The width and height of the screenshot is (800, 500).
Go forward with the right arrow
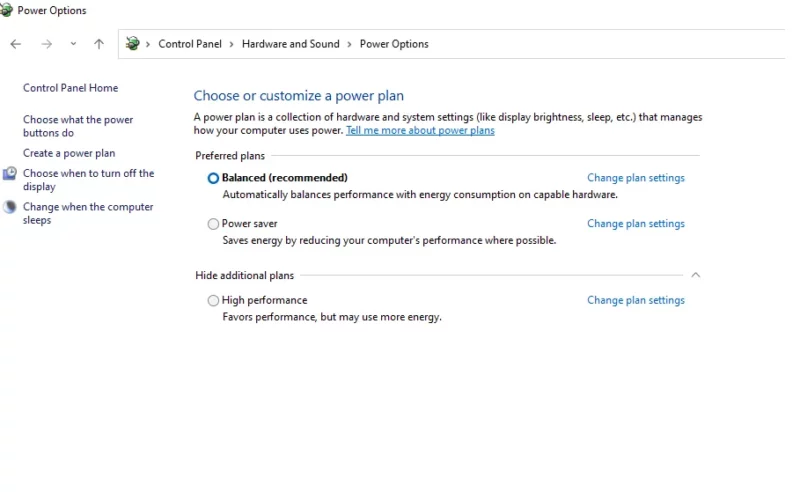46,44
